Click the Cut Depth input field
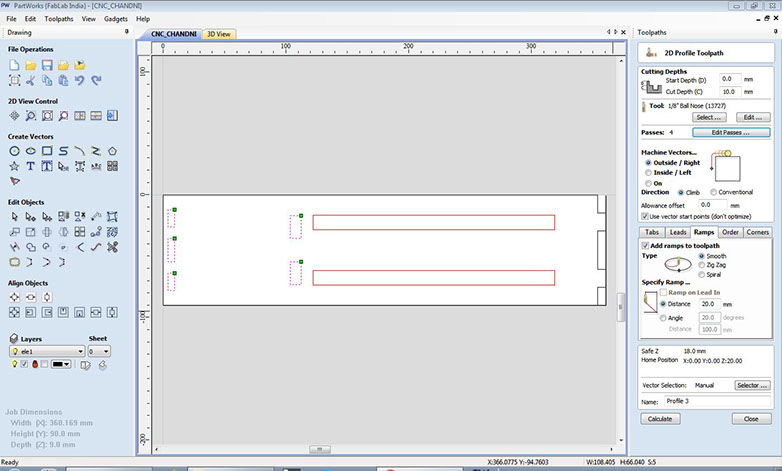 [730, 92]
